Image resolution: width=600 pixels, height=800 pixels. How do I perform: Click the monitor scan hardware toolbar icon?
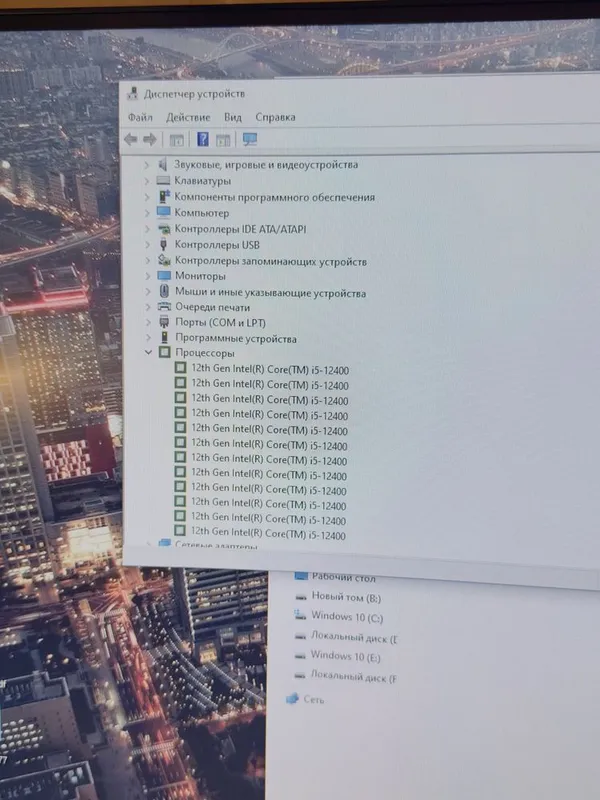(x=249, y=139)
